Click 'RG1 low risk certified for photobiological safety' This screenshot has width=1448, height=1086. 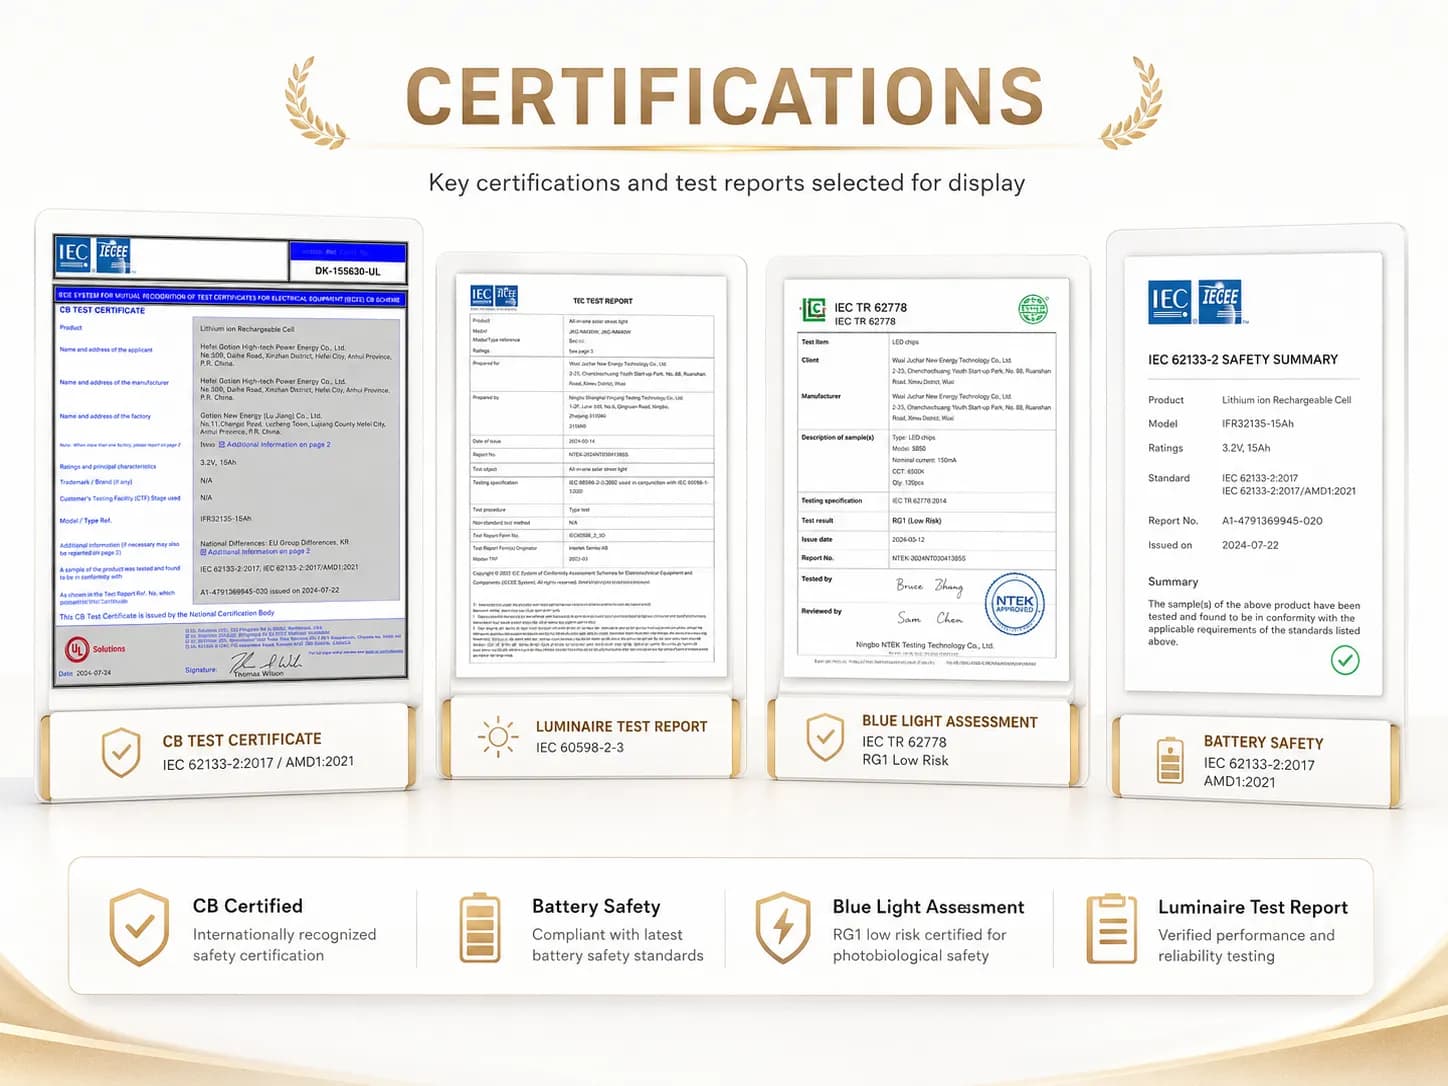click(x=920, y=945)
